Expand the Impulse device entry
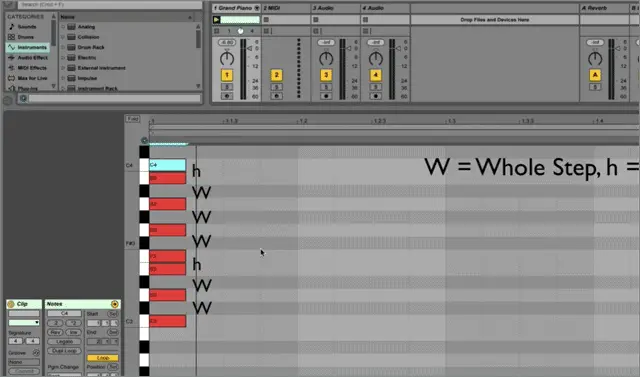Image resolution: width=640 pixels, height=377 pixels. [x=63, y=78]
